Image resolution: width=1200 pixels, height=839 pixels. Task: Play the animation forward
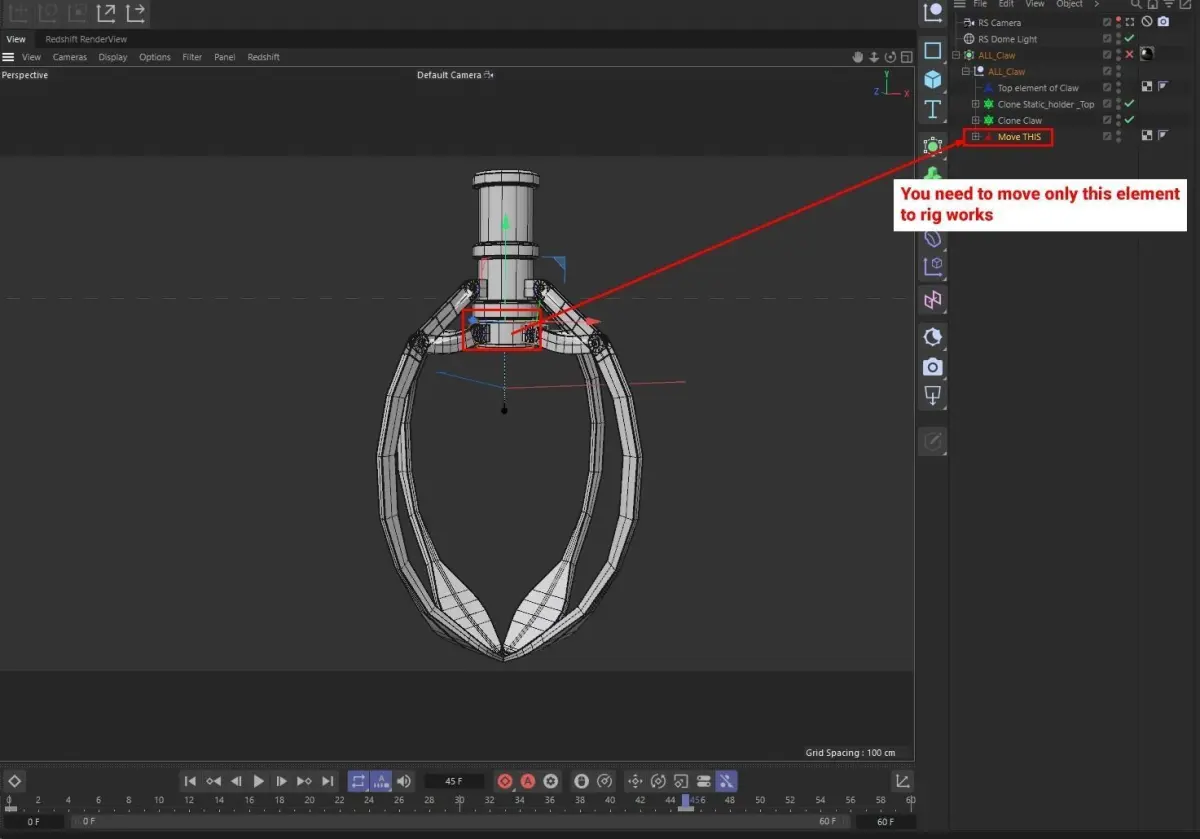pos(259,781)
